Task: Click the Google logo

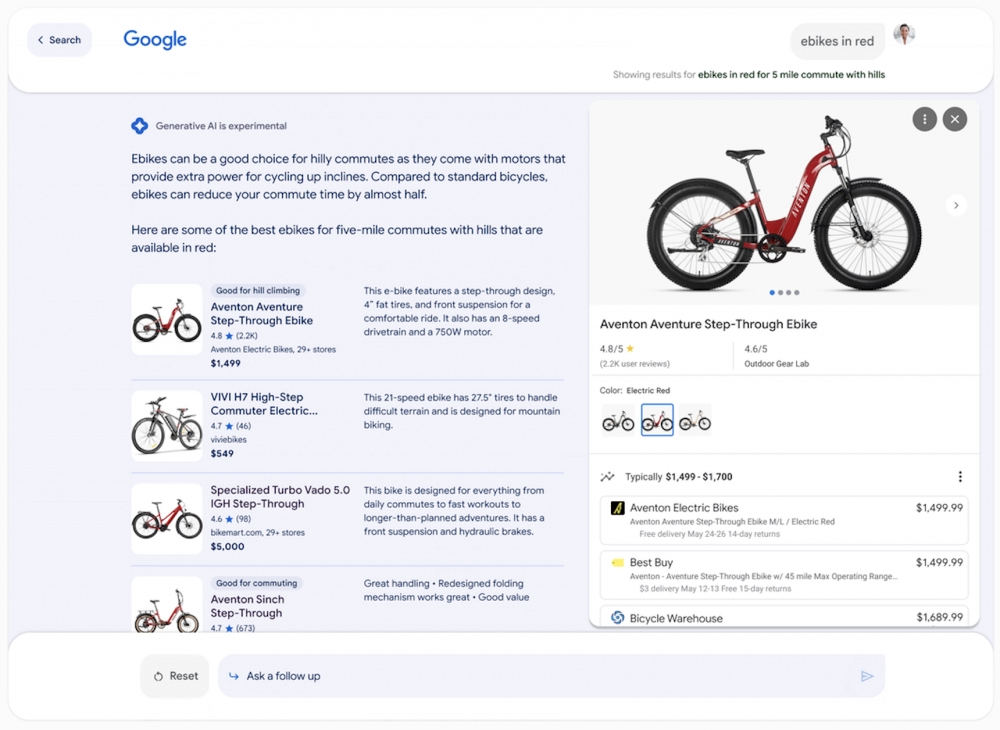Action: click(x=154, y=39)
